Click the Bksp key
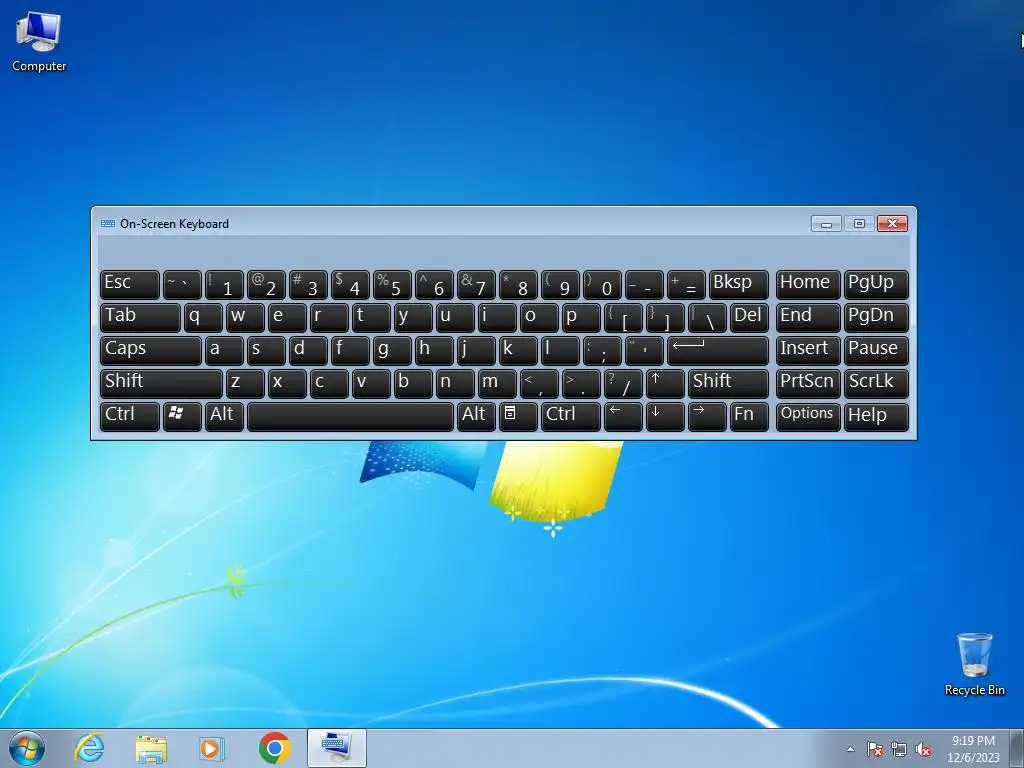1024x768 pixels. click(739, 284)
